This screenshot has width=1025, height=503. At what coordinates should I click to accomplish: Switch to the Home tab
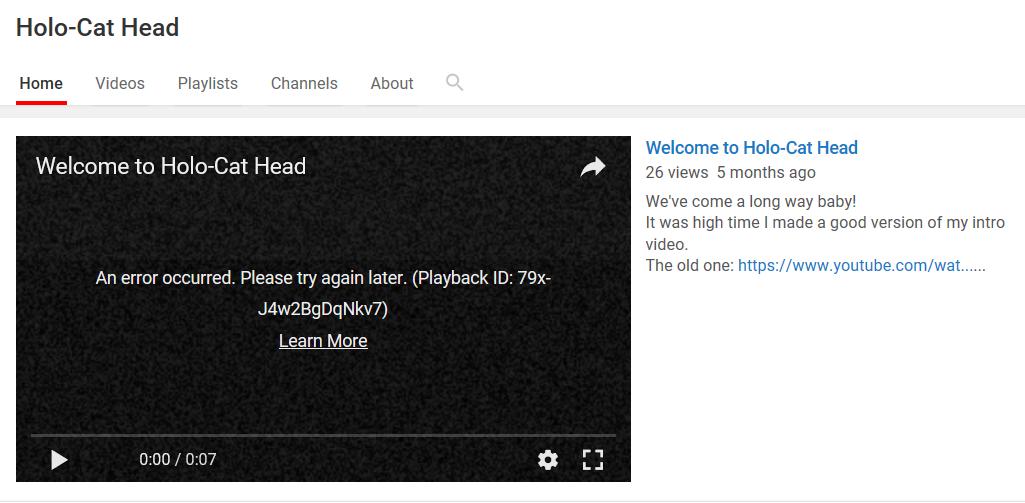click(x=41, y=84)
